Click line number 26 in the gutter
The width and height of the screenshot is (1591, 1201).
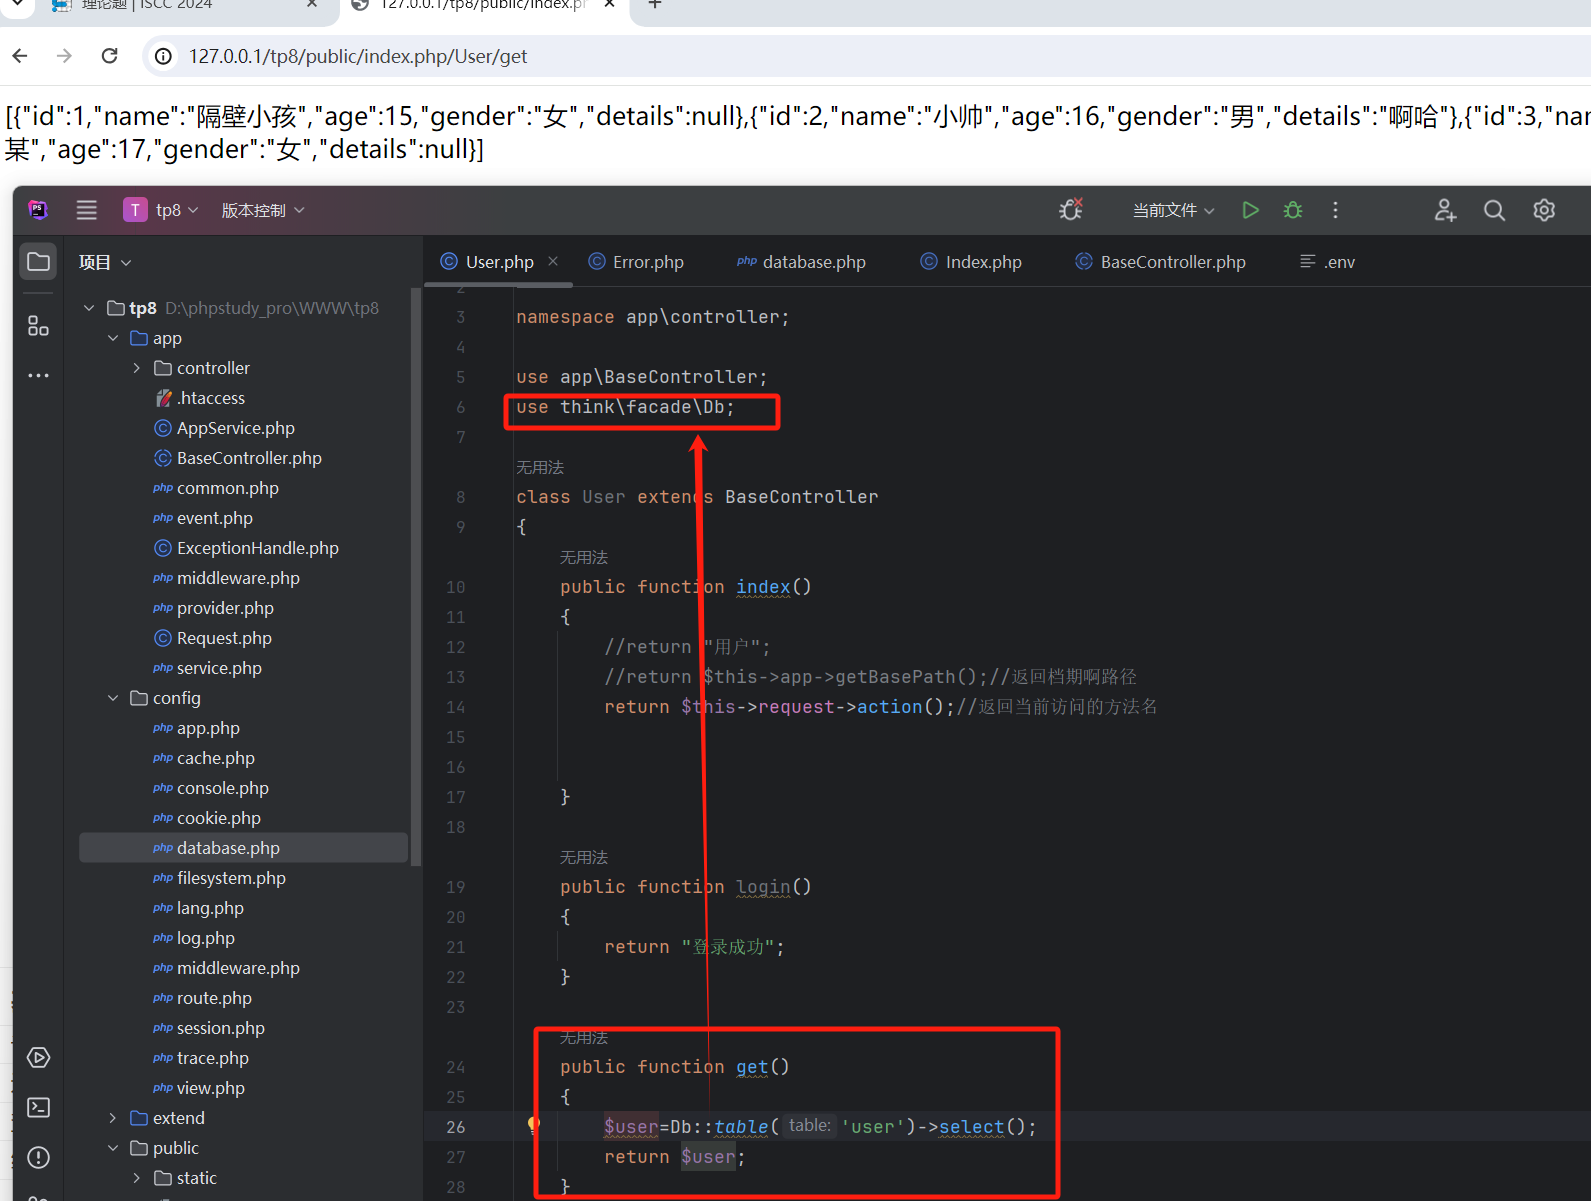[456, 1127]
